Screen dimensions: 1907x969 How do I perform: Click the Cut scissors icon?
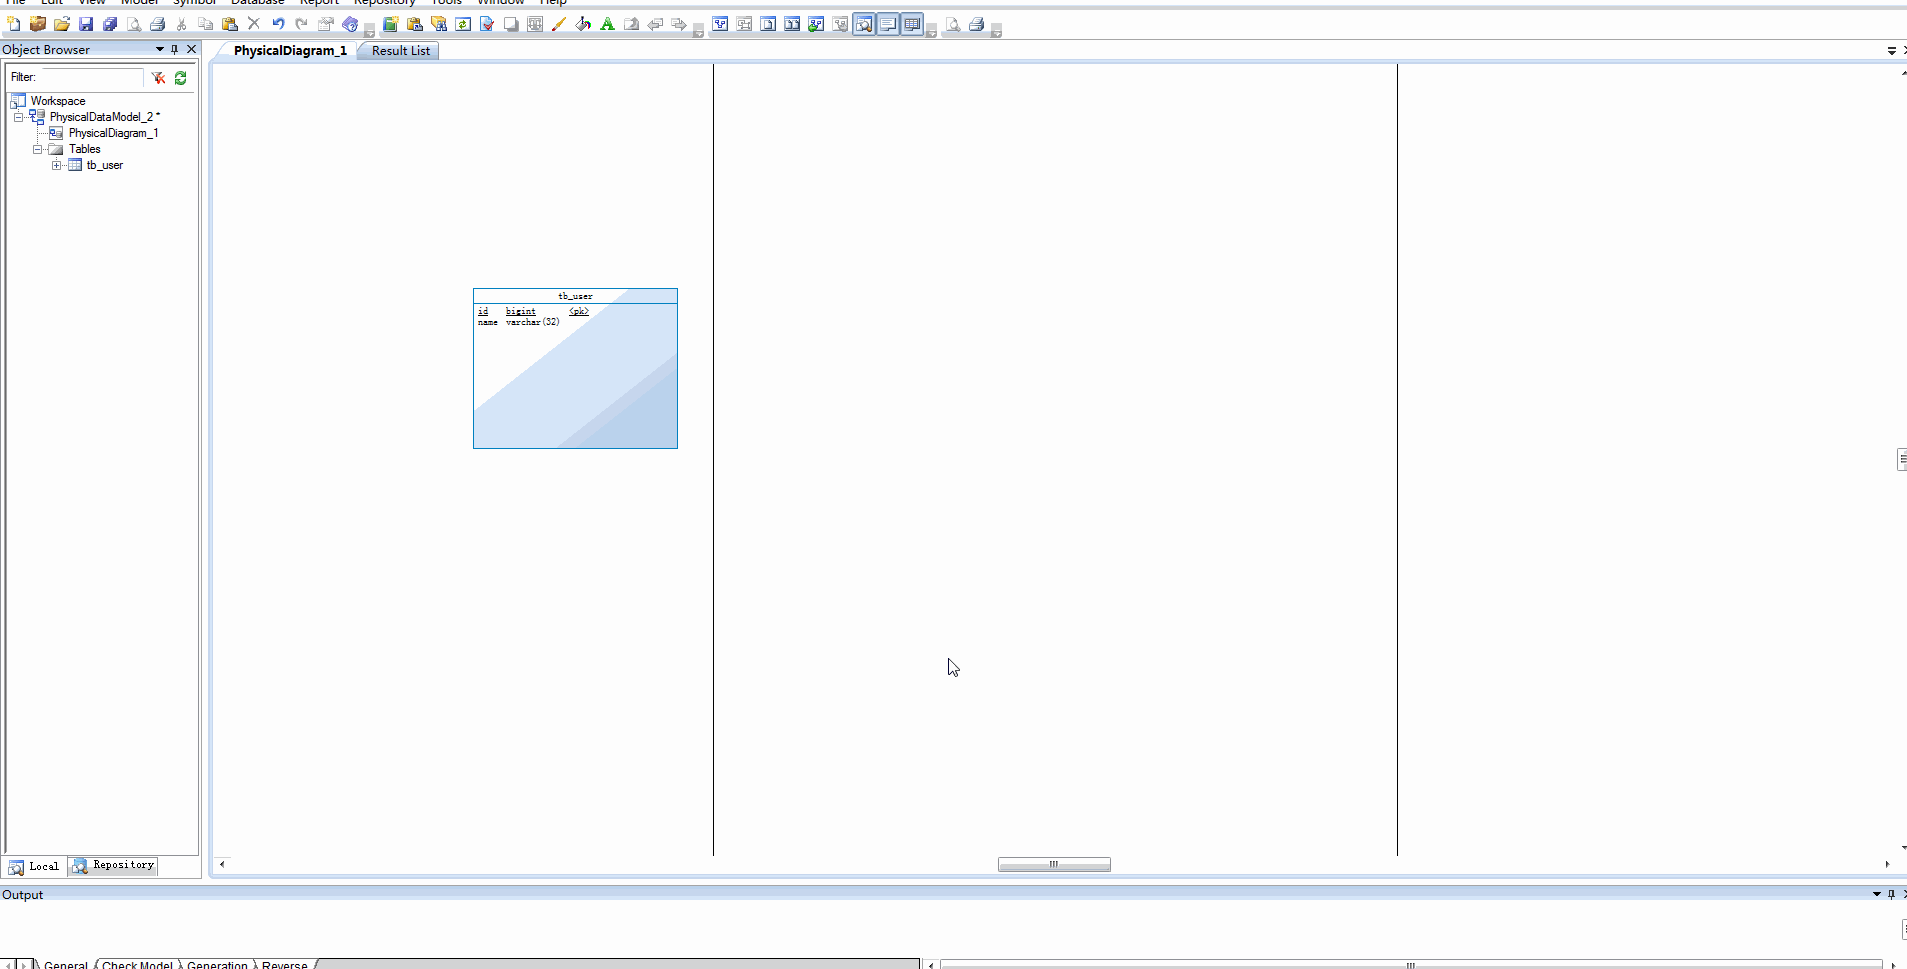pos(182,24)
